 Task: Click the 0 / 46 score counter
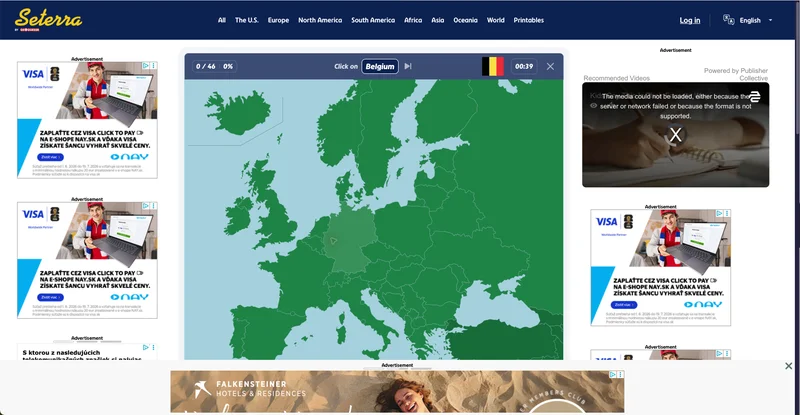(x=206, y=66)
